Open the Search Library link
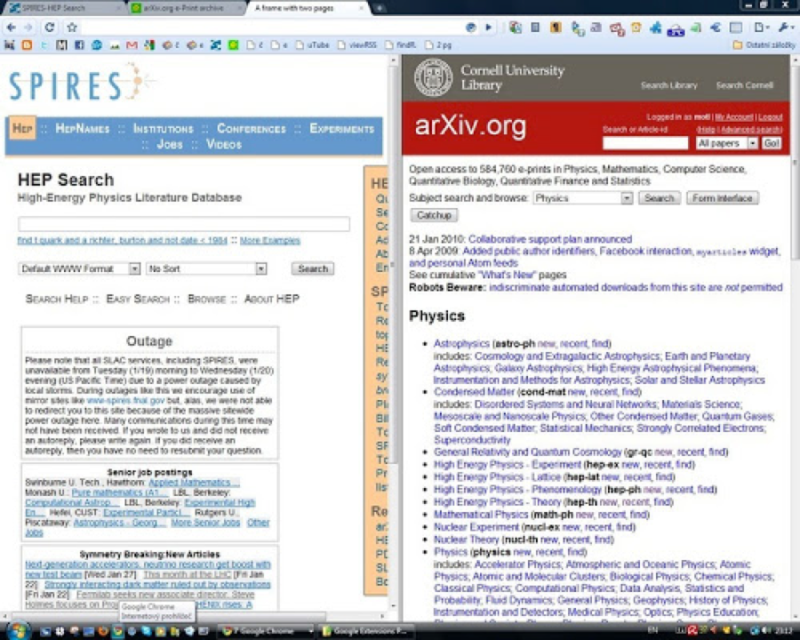 pyautogui.click(x=669, y=85)
